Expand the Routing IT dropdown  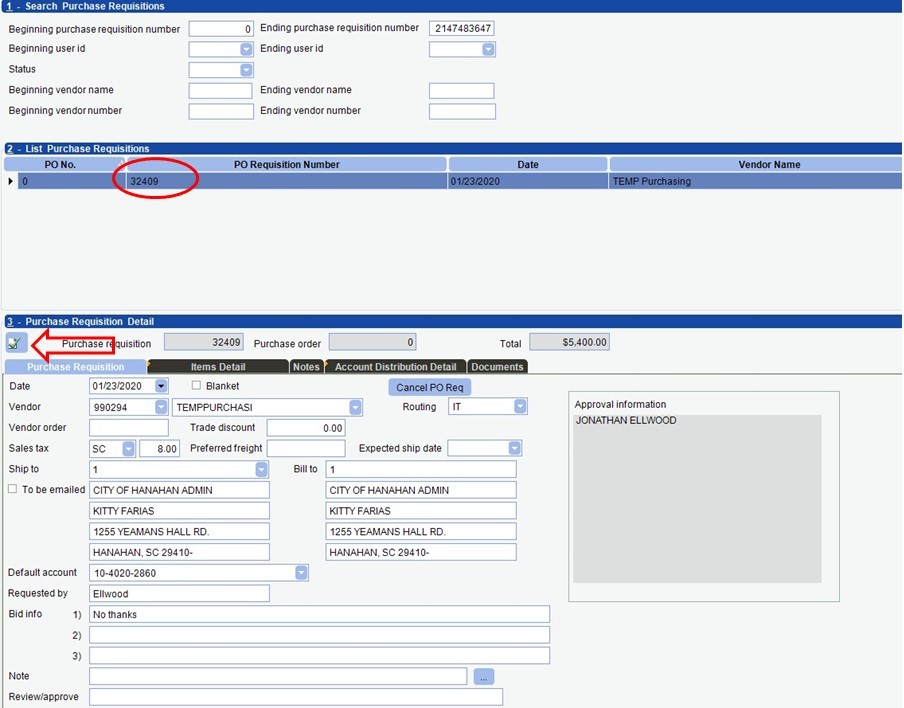tap(520, 406)
